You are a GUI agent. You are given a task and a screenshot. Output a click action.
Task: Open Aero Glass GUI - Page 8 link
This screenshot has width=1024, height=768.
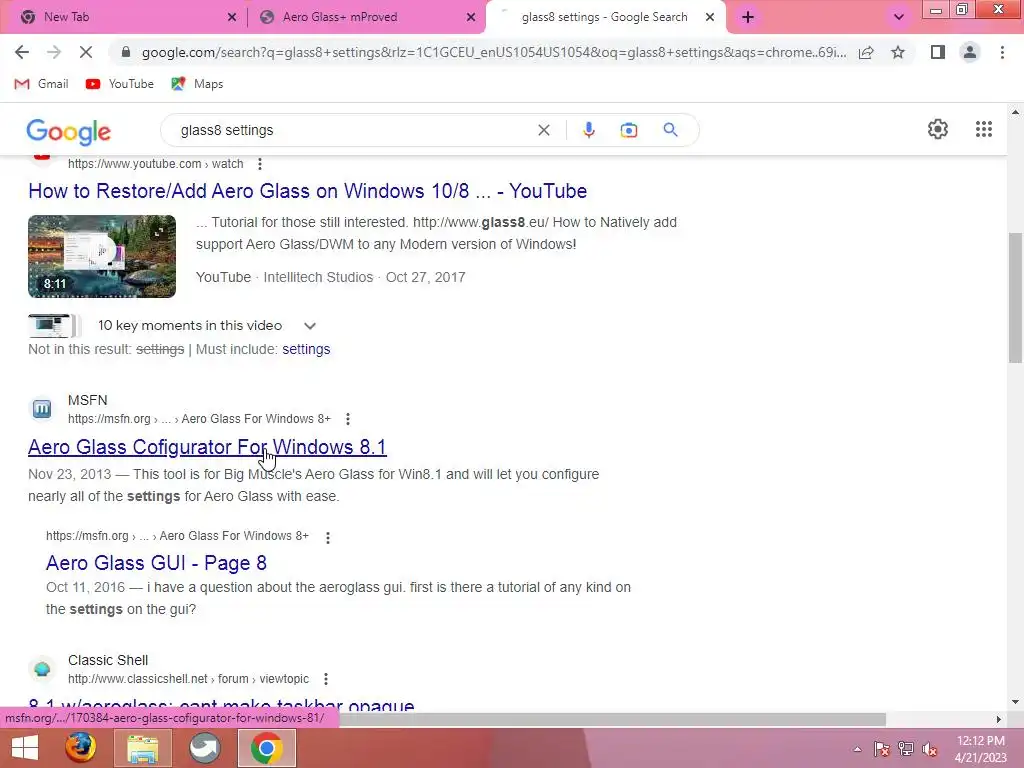point(156,563)
